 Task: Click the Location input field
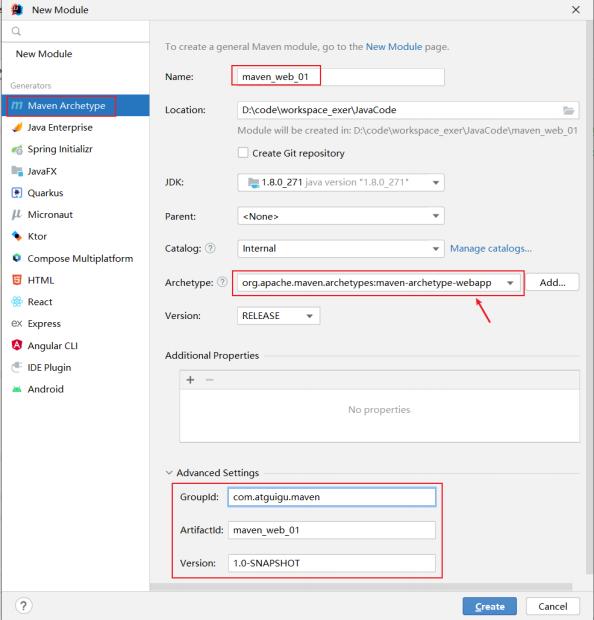(408, 110)
